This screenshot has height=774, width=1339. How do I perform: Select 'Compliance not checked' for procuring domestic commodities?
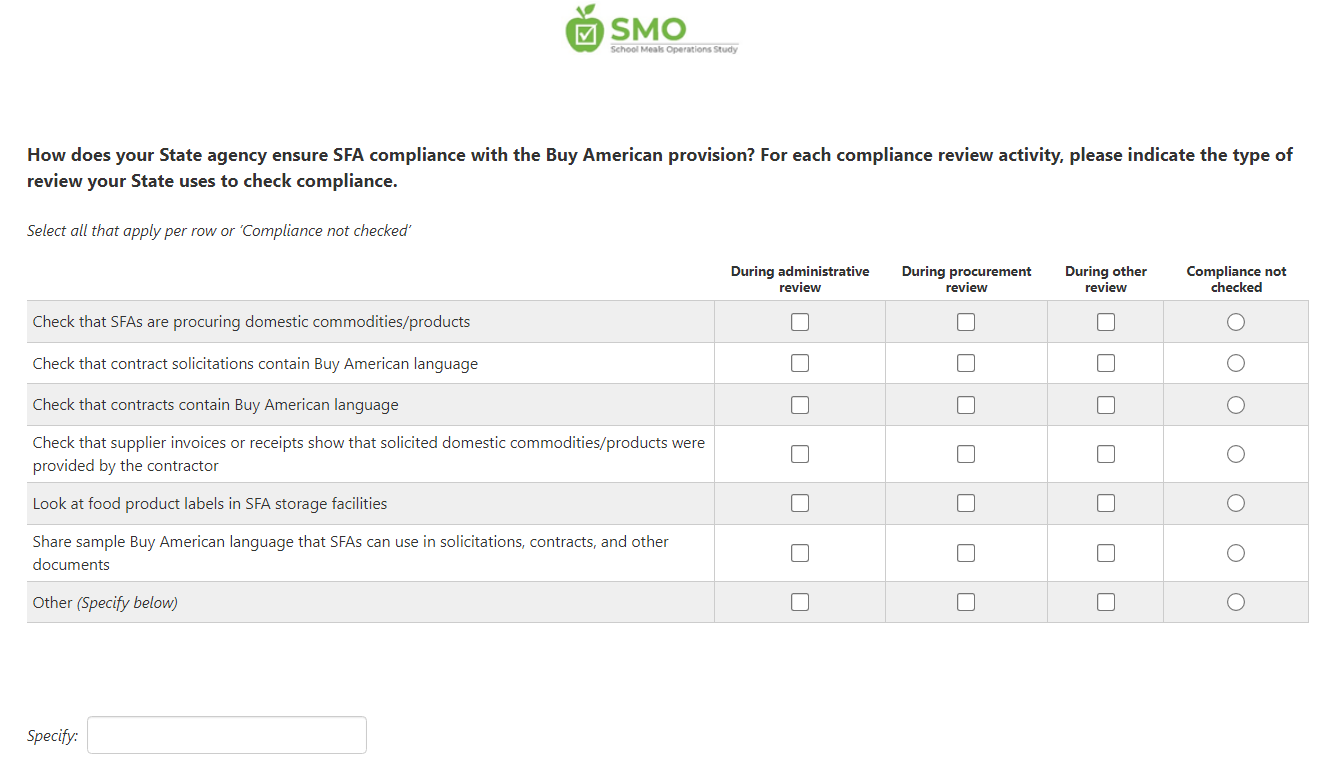(x=1236, y=322)
